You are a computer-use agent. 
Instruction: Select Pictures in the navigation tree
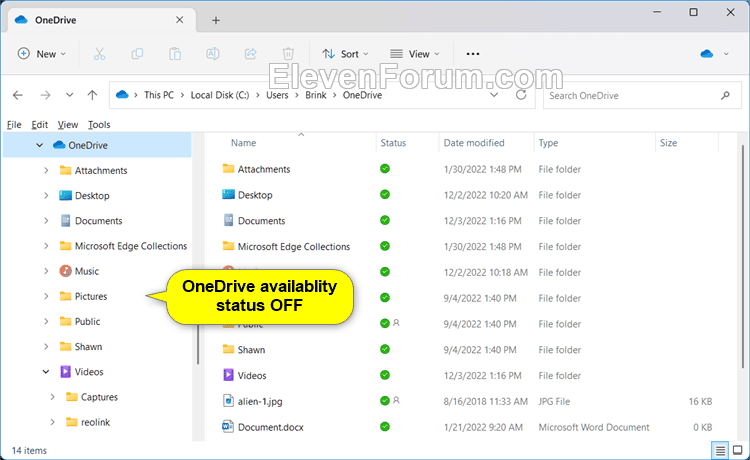[90, 296]
